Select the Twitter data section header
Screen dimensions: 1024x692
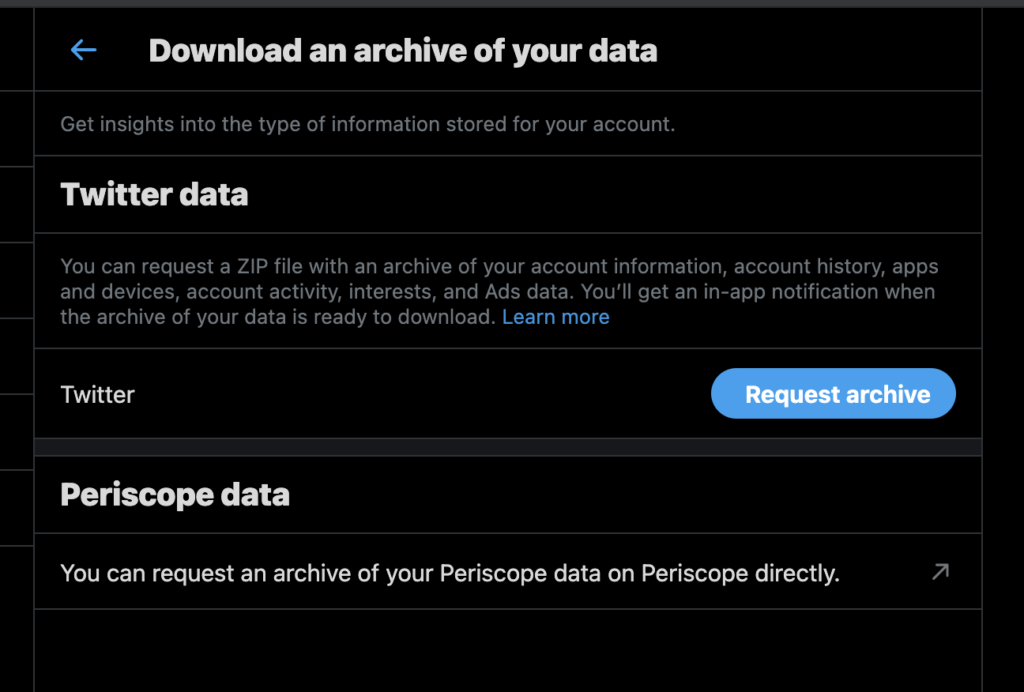(x=153, y=194)
